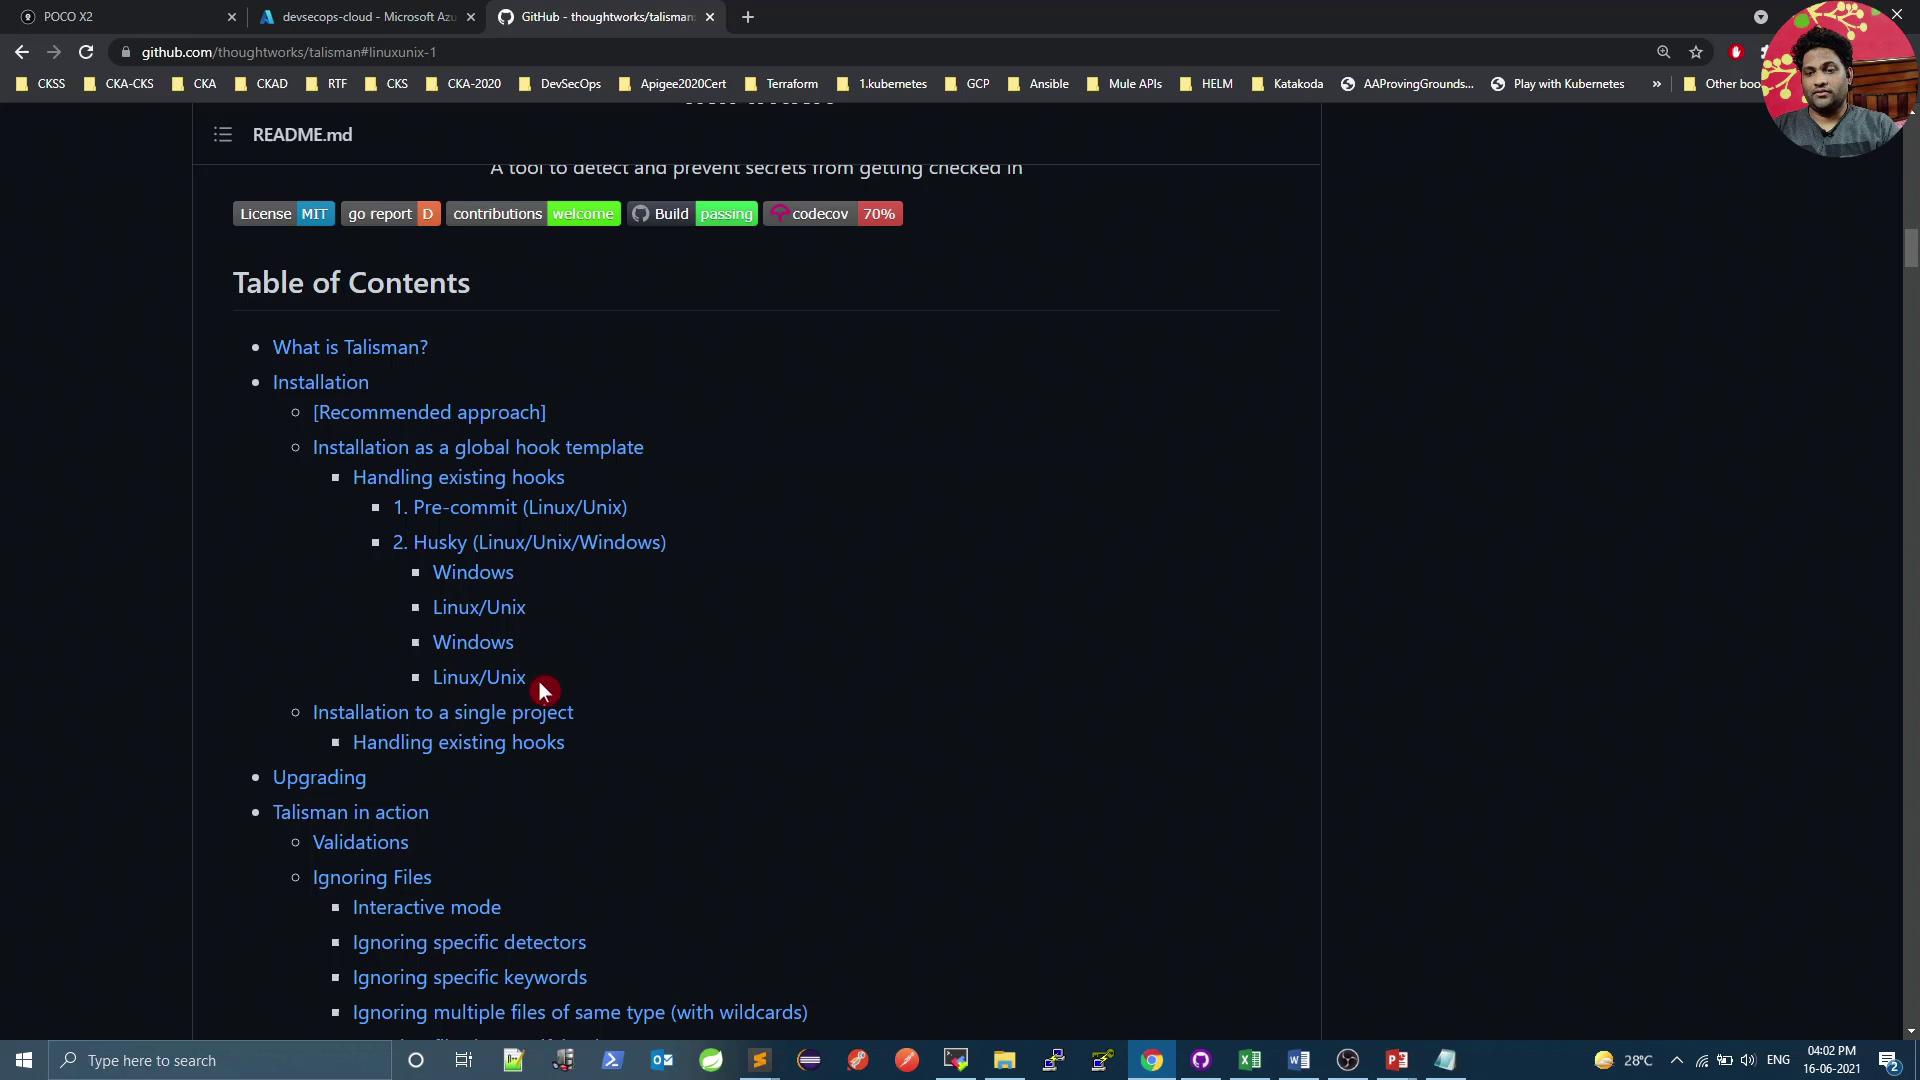
Task: Jump to the Installation section
Action: click(321, 382)
